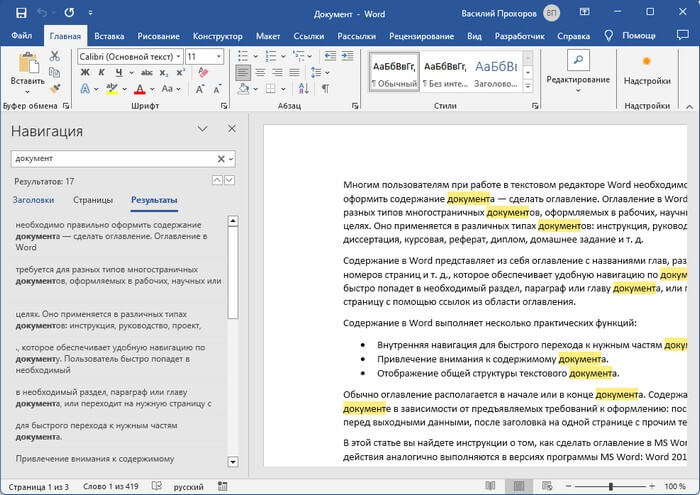Justify paragraph text
The image size is (700, 495).
(x=294, y=72)
